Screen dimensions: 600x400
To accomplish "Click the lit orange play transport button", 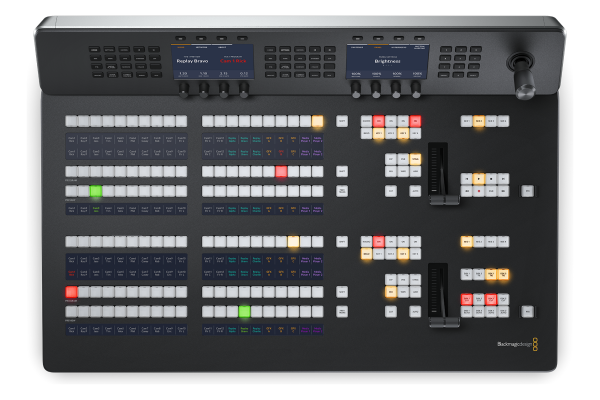I will tap(478, 178).
